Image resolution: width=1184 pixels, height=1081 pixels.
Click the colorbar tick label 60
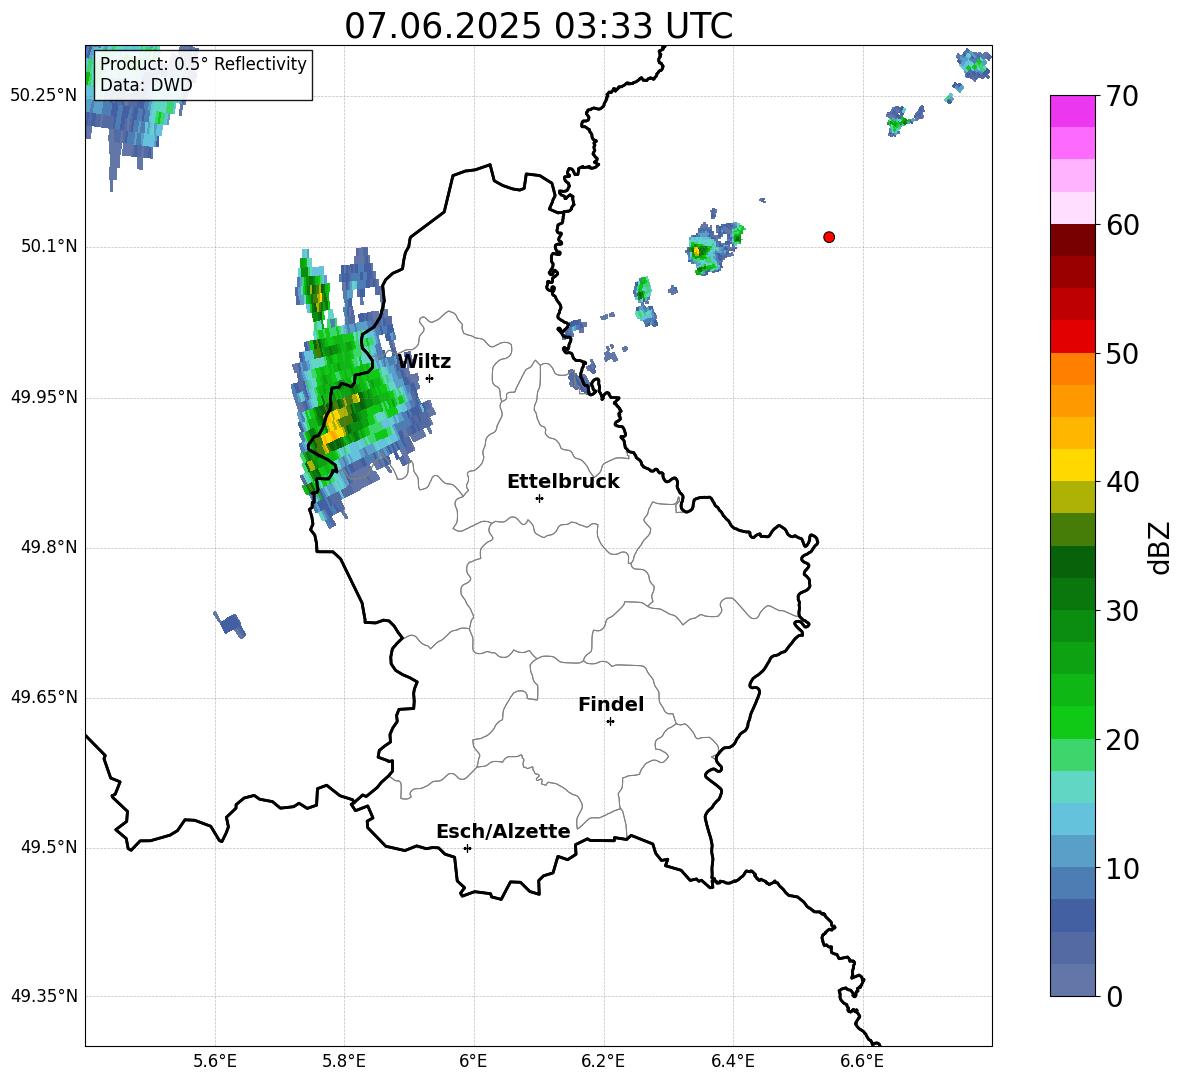[1122, 225]
